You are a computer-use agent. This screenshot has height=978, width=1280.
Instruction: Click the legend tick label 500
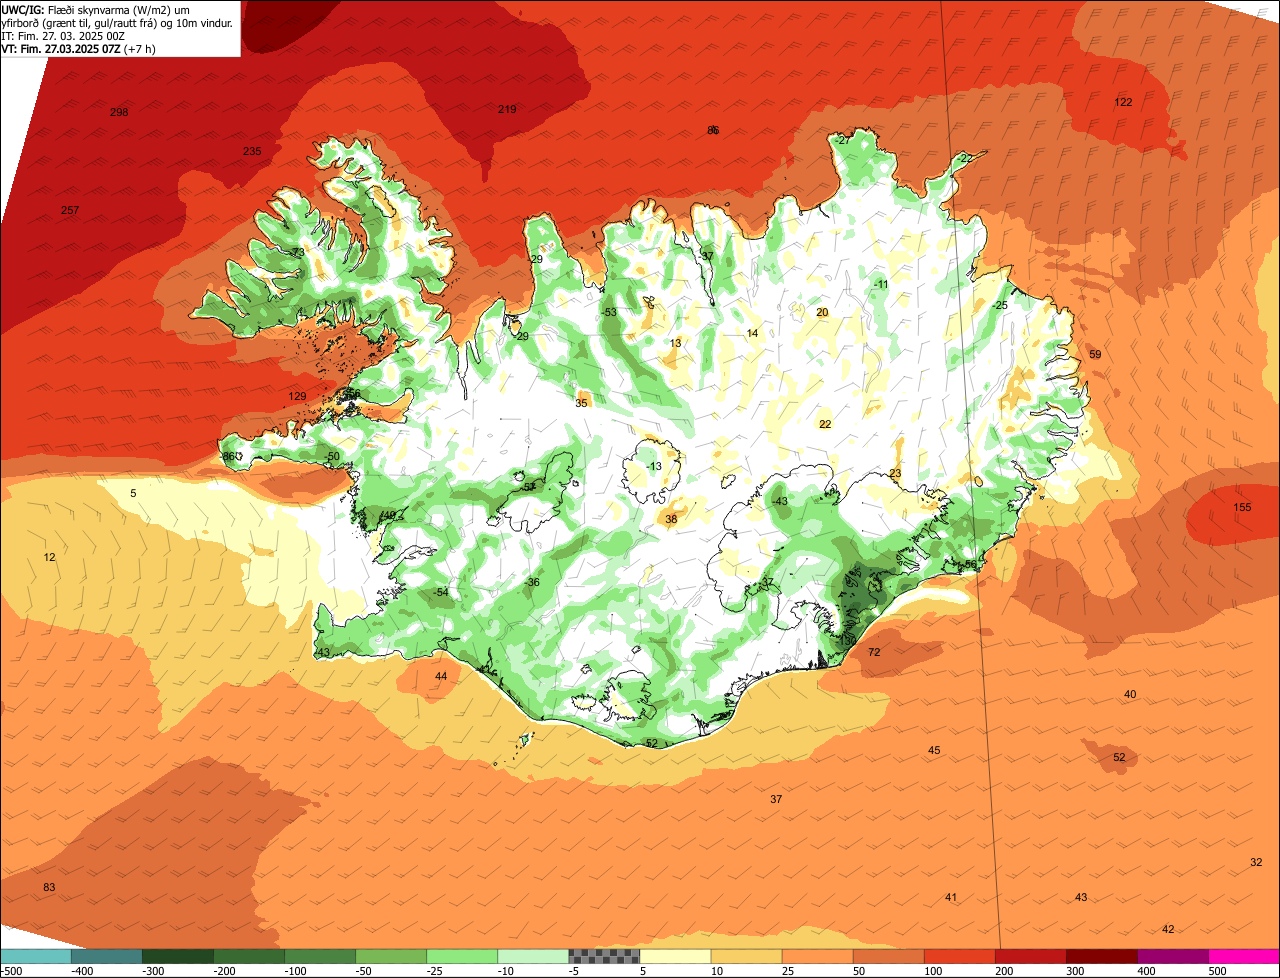(1217, 971)
